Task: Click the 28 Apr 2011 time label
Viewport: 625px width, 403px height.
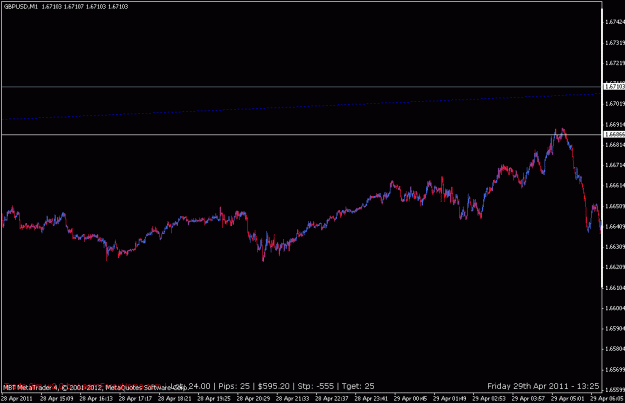Action: 17,398
